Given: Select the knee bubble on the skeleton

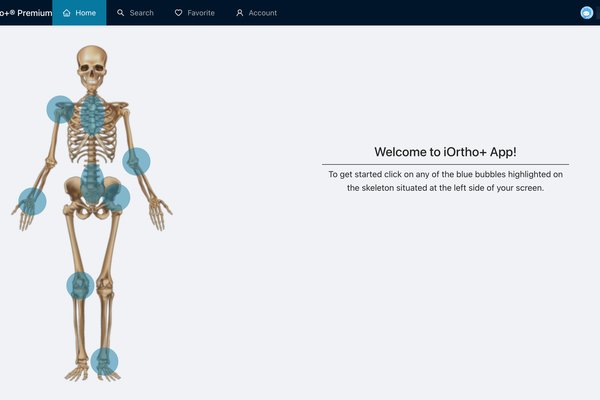Looking at the screenshot, I should tap(80, 286).
